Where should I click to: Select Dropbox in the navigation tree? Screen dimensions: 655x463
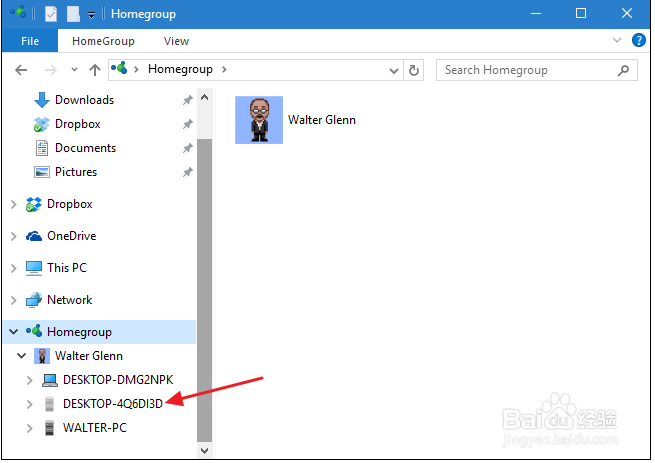click(69, 204)
